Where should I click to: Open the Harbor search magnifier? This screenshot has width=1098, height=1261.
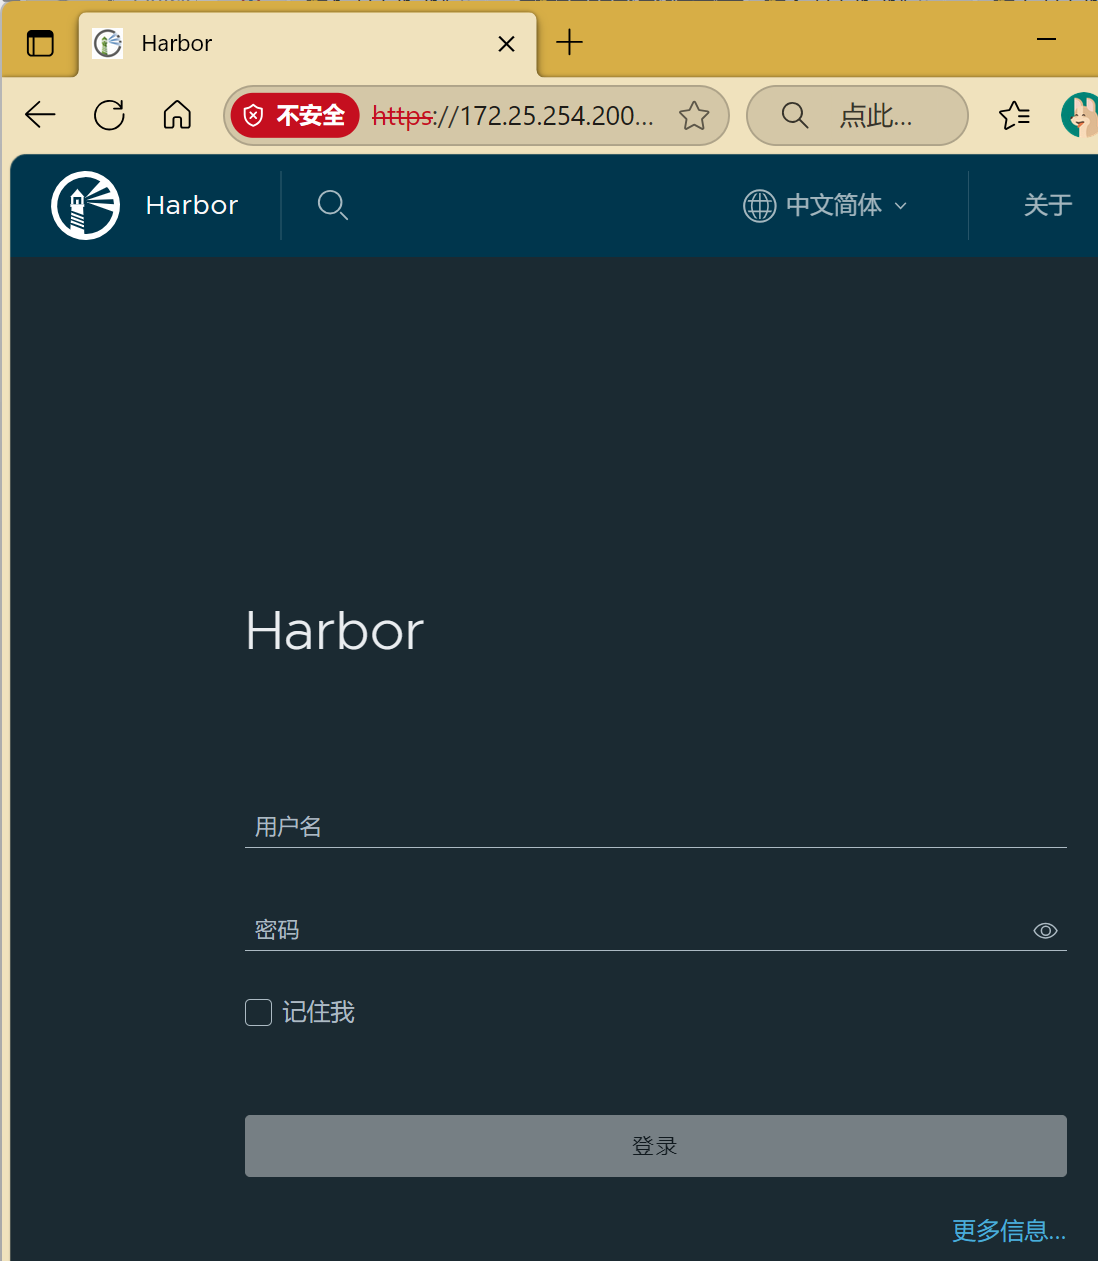pos(332,205)
